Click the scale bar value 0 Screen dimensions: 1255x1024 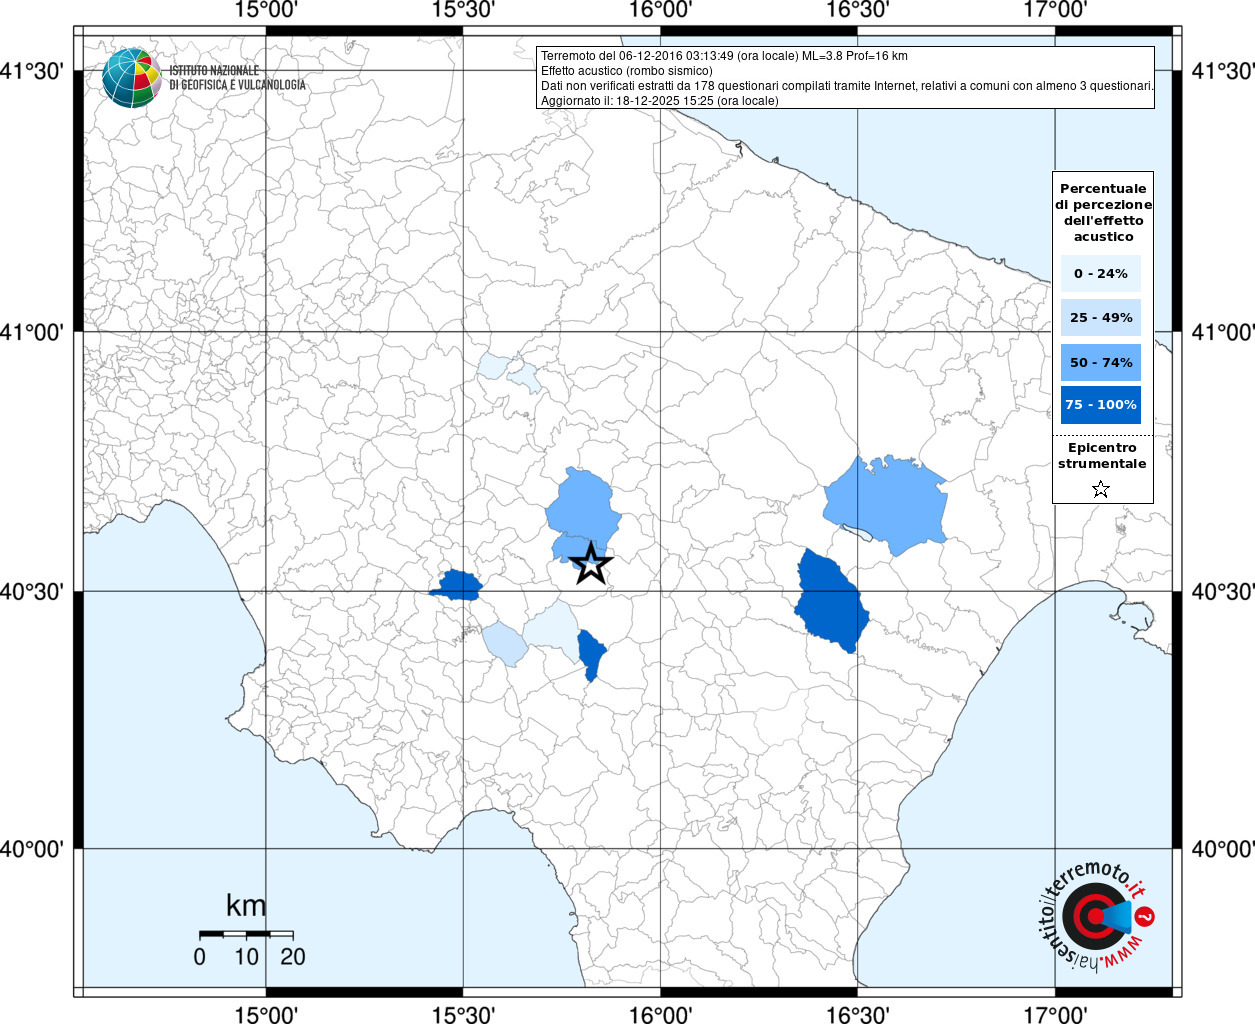coord(200,957)
